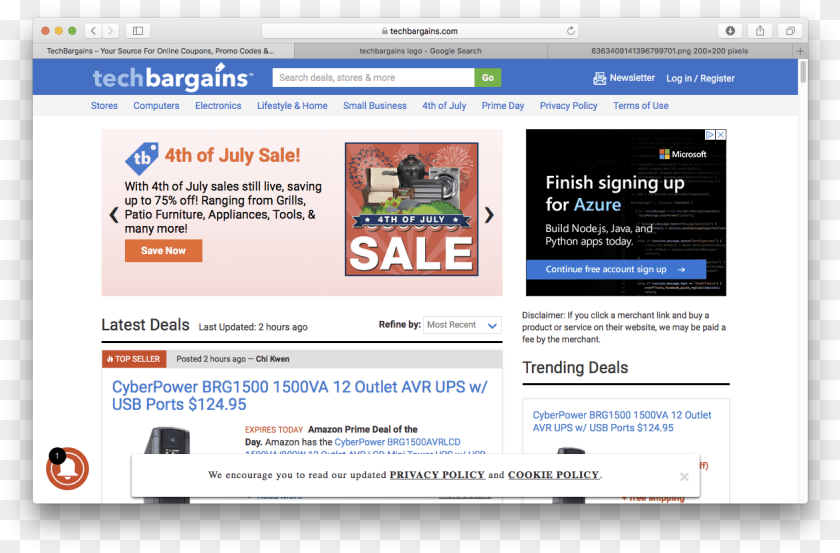Go forward with Safari's forward arrow
This screenshot has height=553, width=840.
[110, 31]
